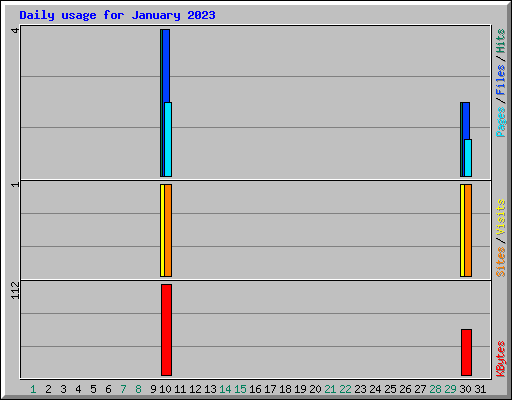Click the yellow Visits bar for day 10
512x400 pixels.
pos(162,230)
